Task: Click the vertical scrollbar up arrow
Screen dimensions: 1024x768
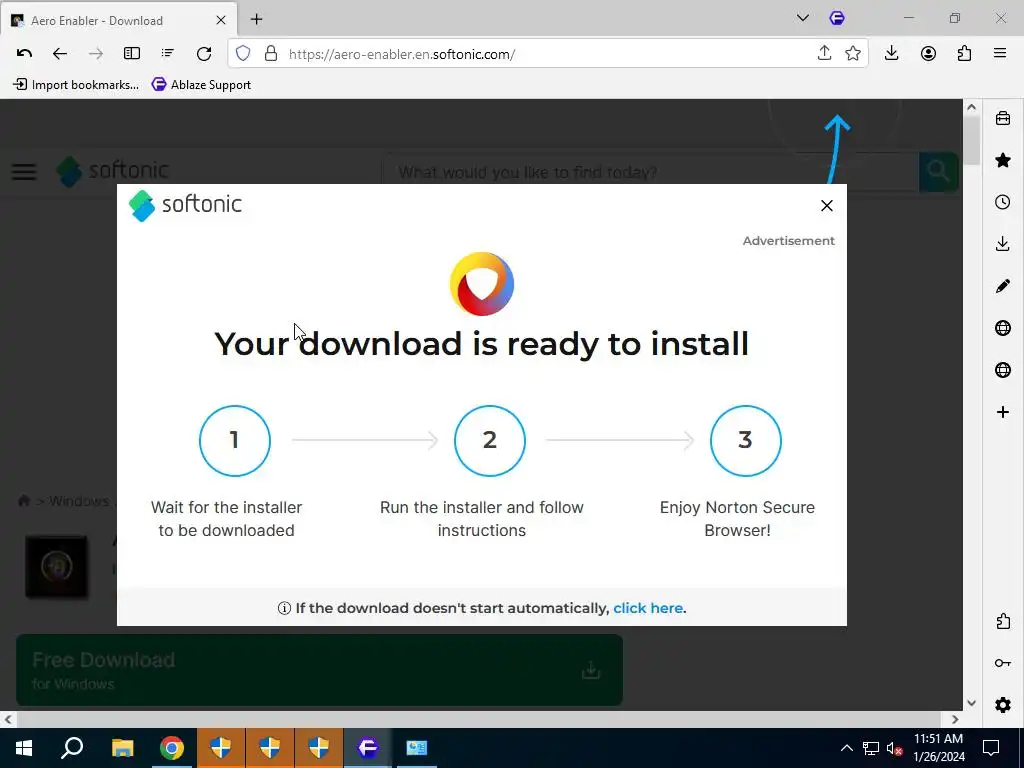Action: click(x=971, y=107)
